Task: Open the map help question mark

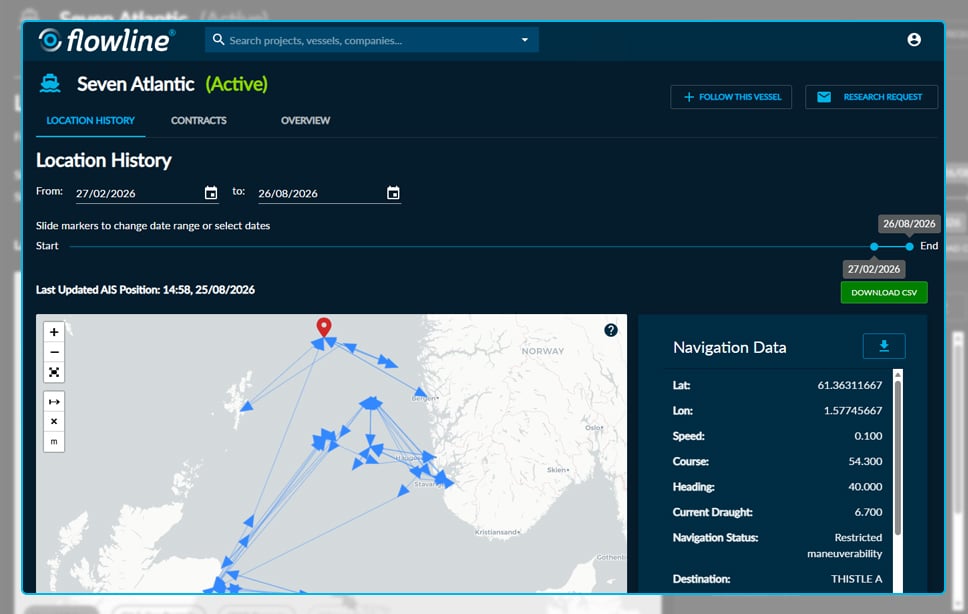Action: (611, 330)
